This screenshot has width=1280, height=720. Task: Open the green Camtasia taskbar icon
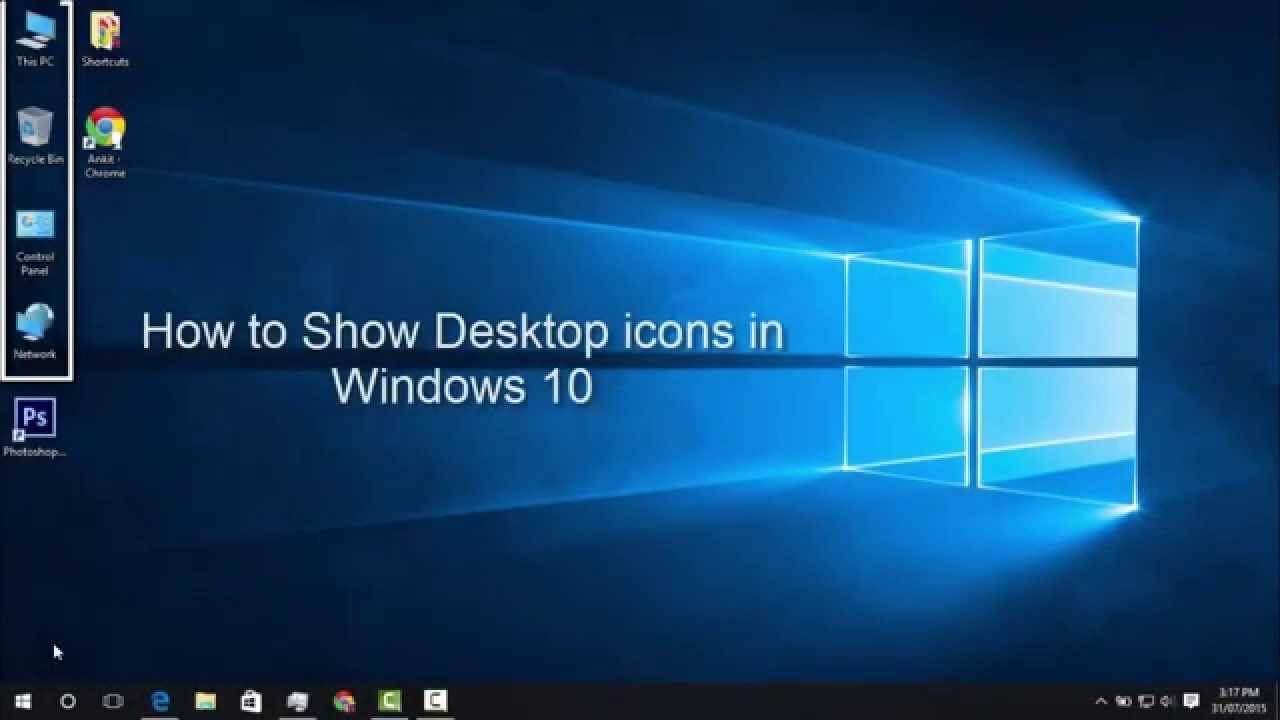(x=390, y=701)
